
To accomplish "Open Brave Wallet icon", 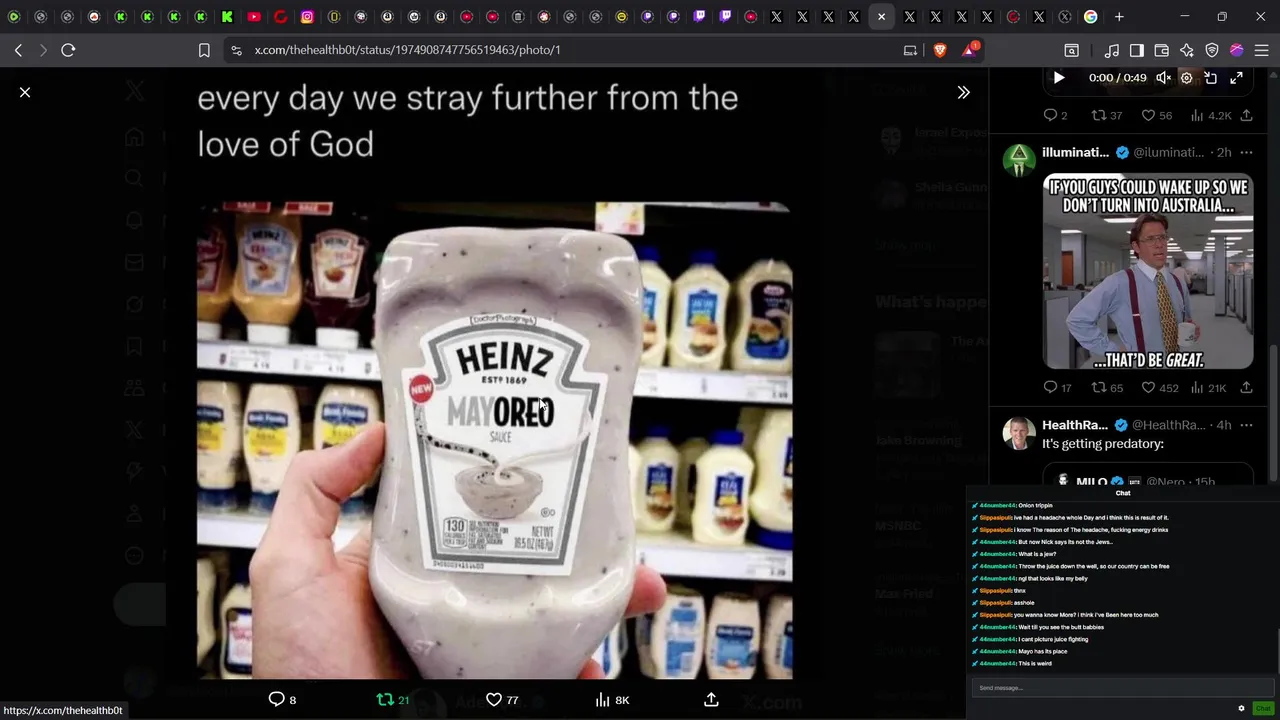I will [x=1162, y=50].
